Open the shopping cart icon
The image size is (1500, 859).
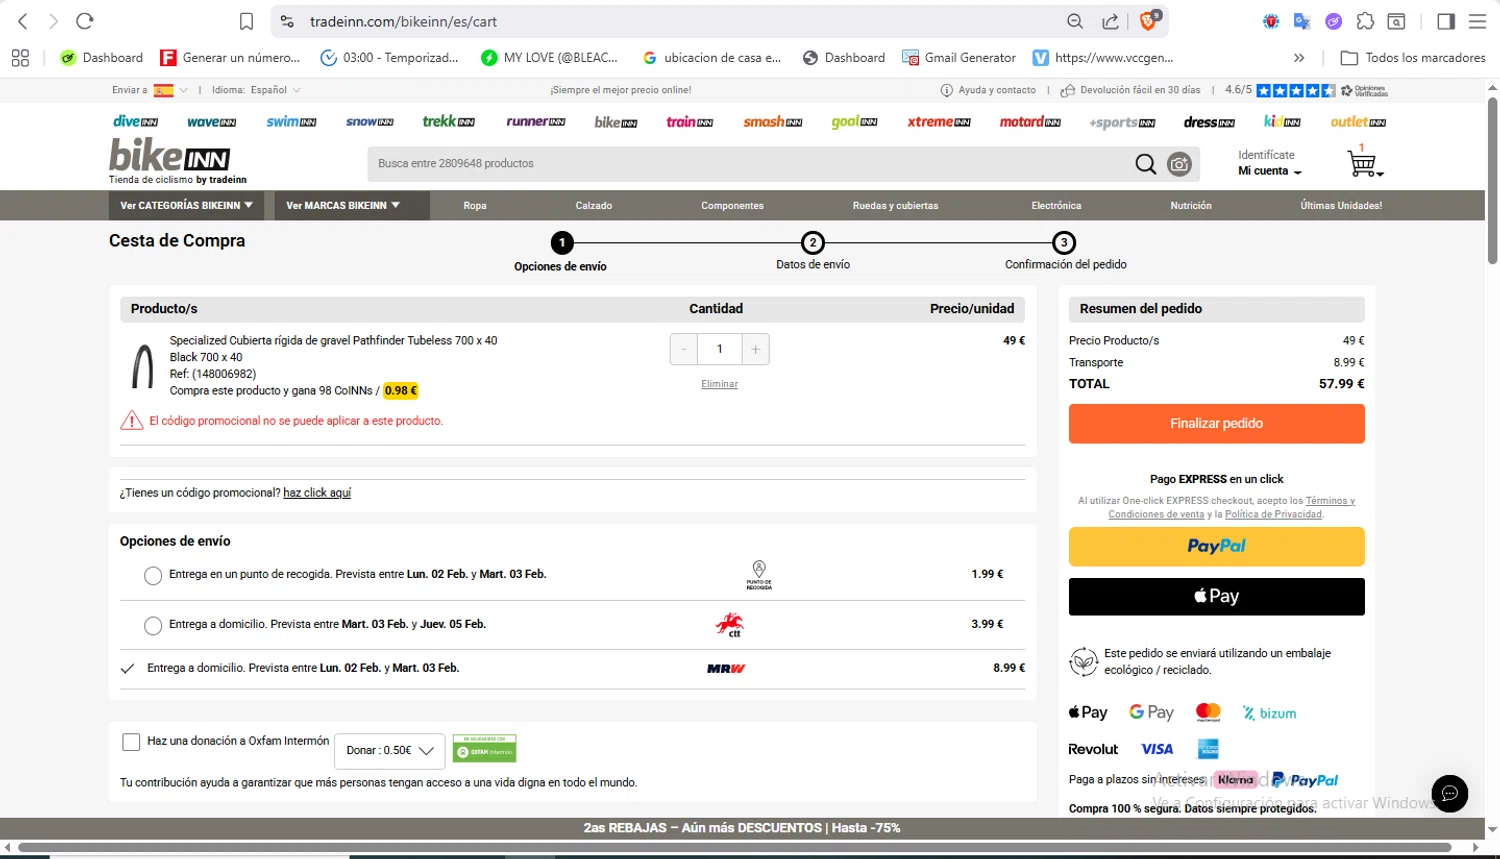pyautogui.click(x=1363, y=163)
